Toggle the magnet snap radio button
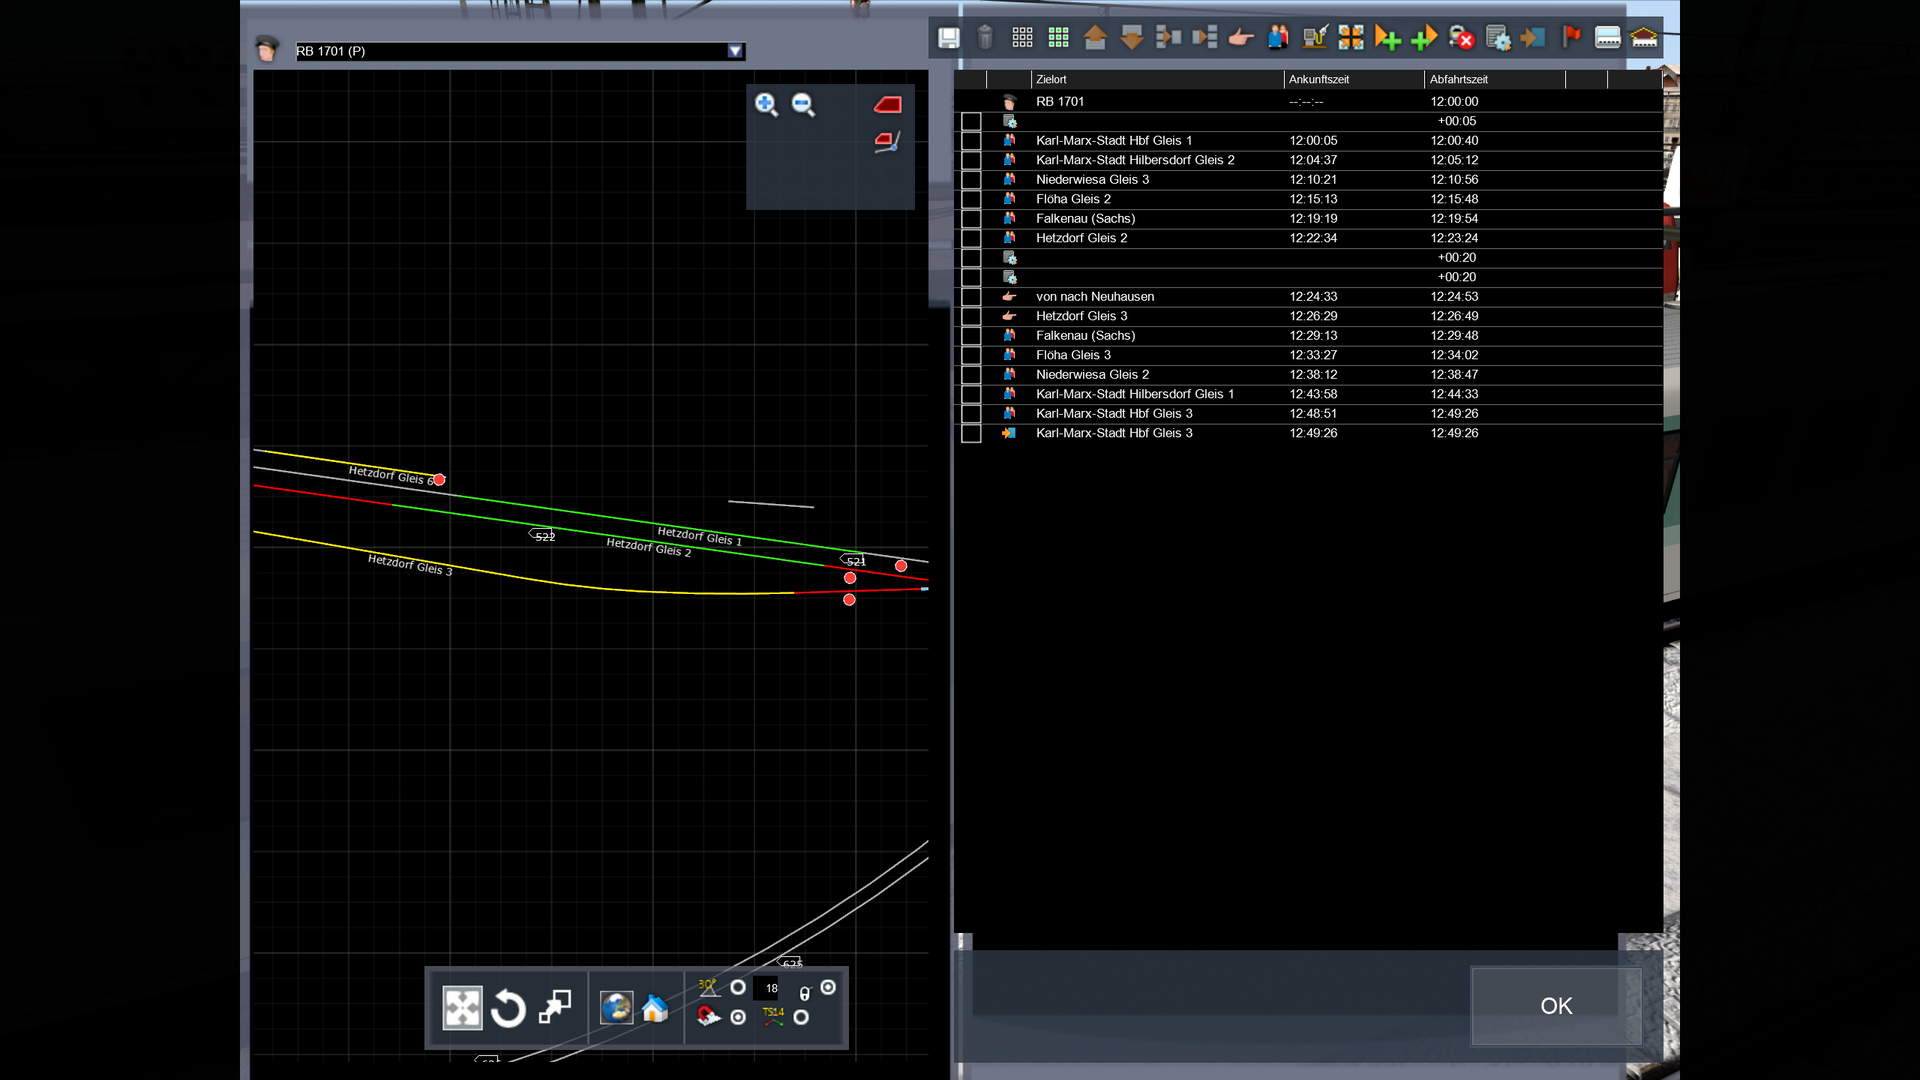The height and width of the screenshot is (1080, 1920). (738, 1017)
